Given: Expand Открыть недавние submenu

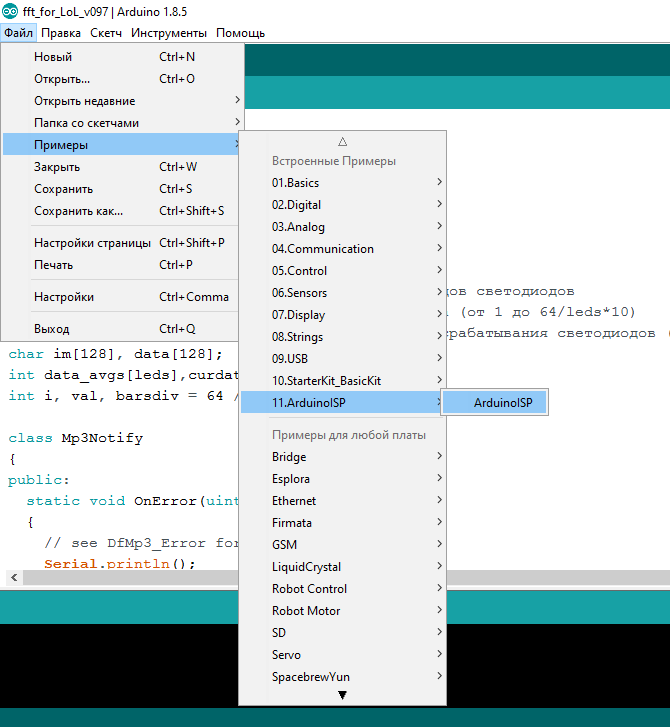Looking at the screenshot, I should 85,101.
